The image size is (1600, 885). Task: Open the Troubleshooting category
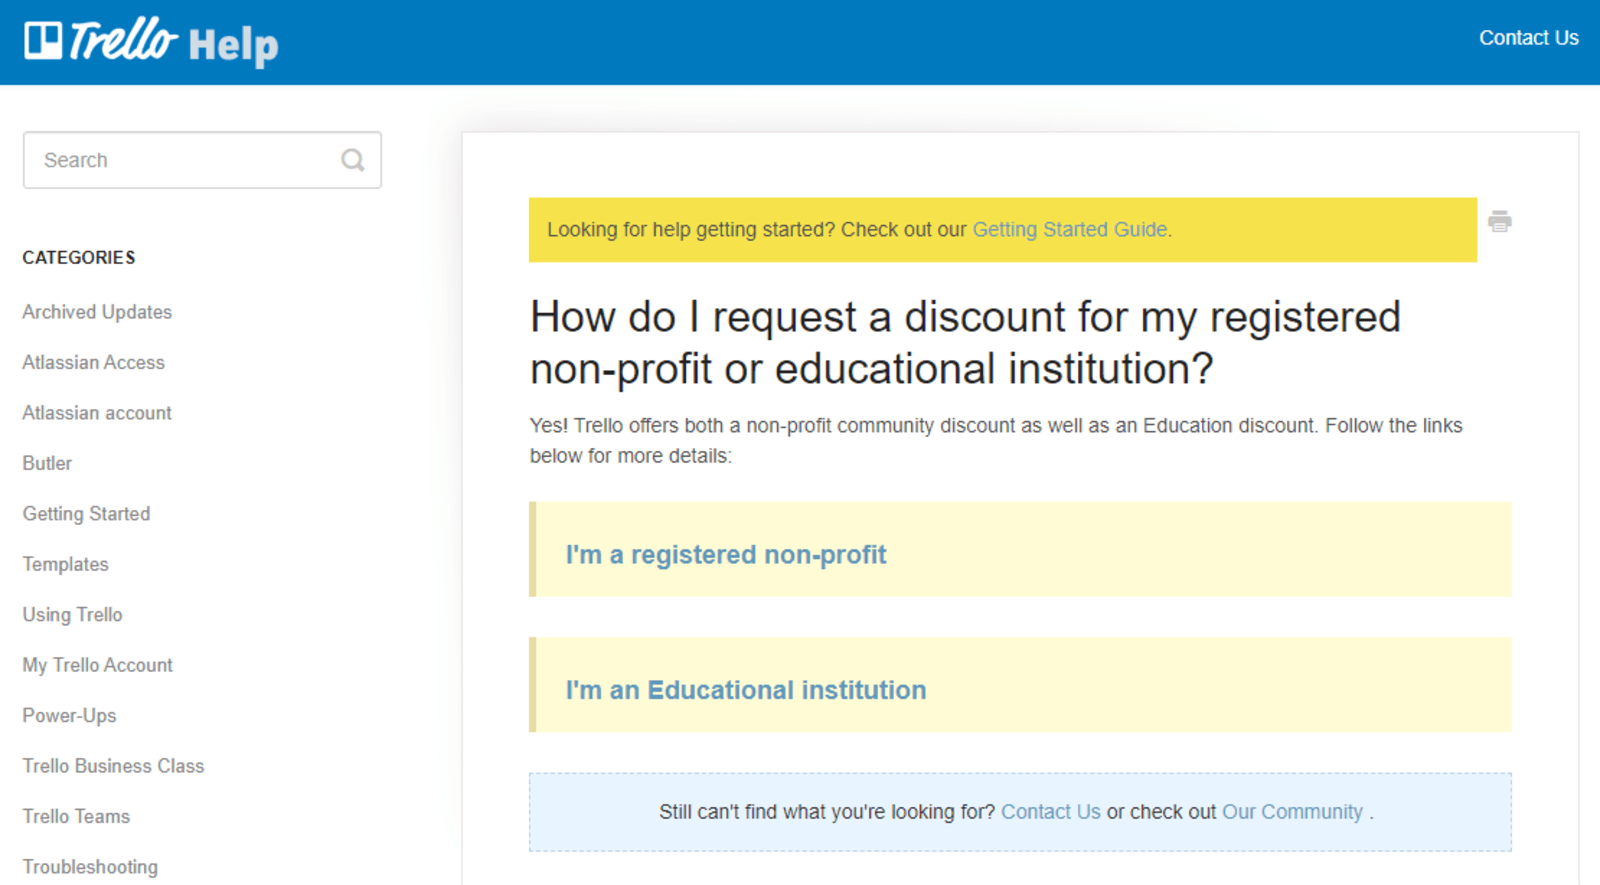click(90, 866)
